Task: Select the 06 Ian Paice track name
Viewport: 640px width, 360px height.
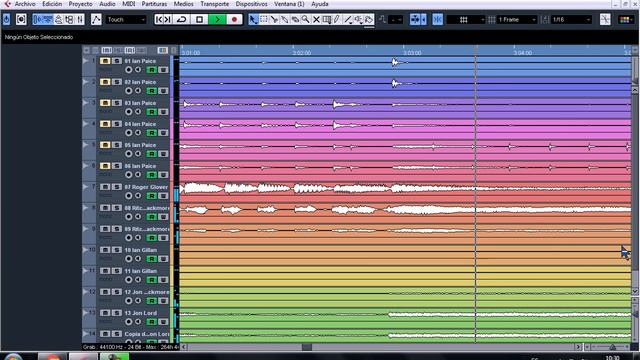Action: (140, 166)
